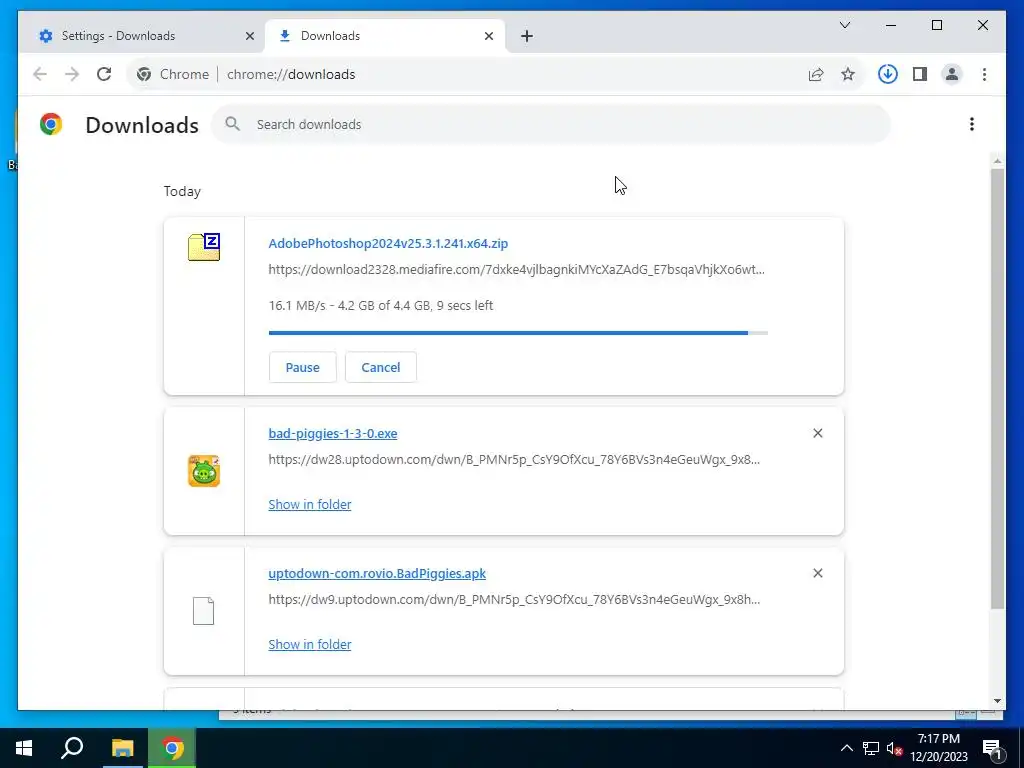Pause the Photoshop zip download
Image resolution: width=1024 pixels, height=768 pixels.
tap(302, 367)
